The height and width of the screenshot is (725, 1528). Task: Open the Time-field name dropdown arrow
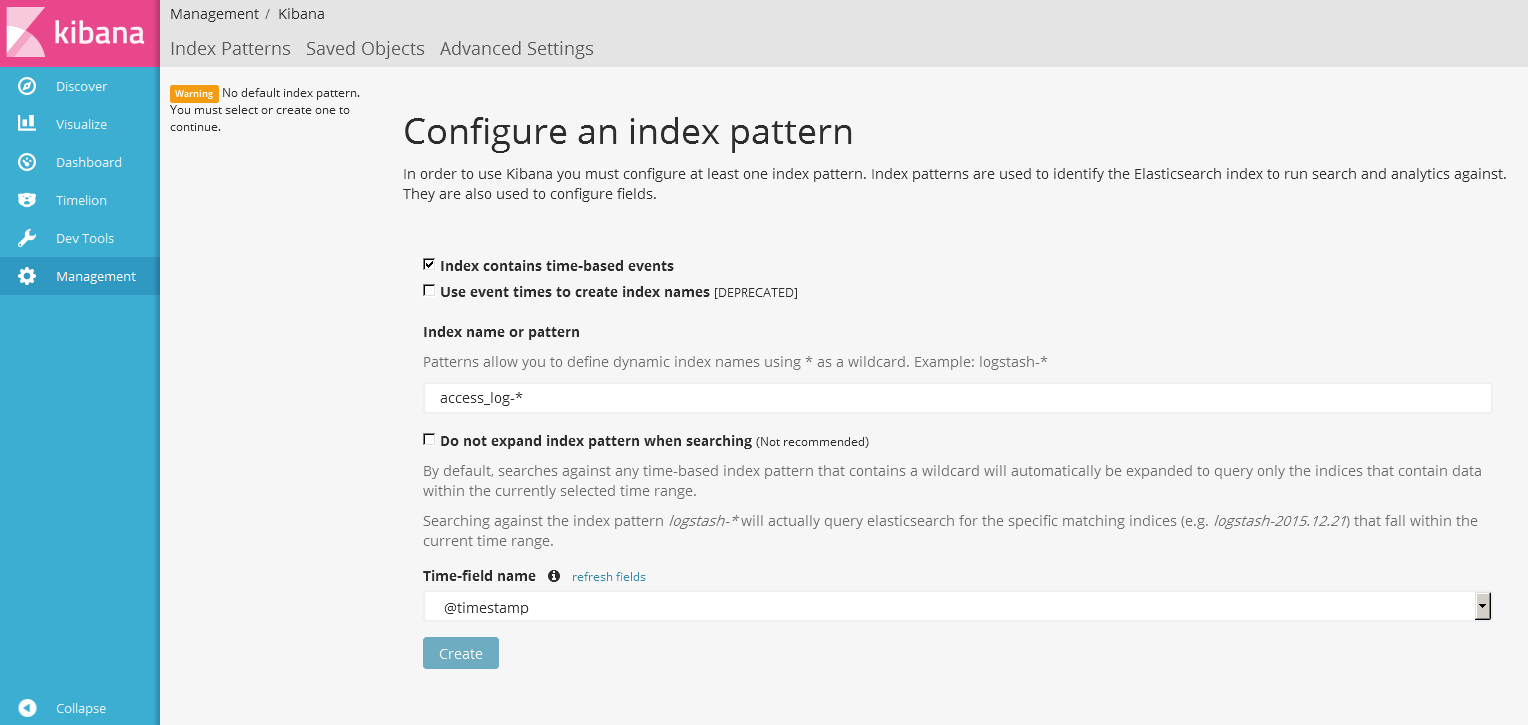[x=1483, y=606]
